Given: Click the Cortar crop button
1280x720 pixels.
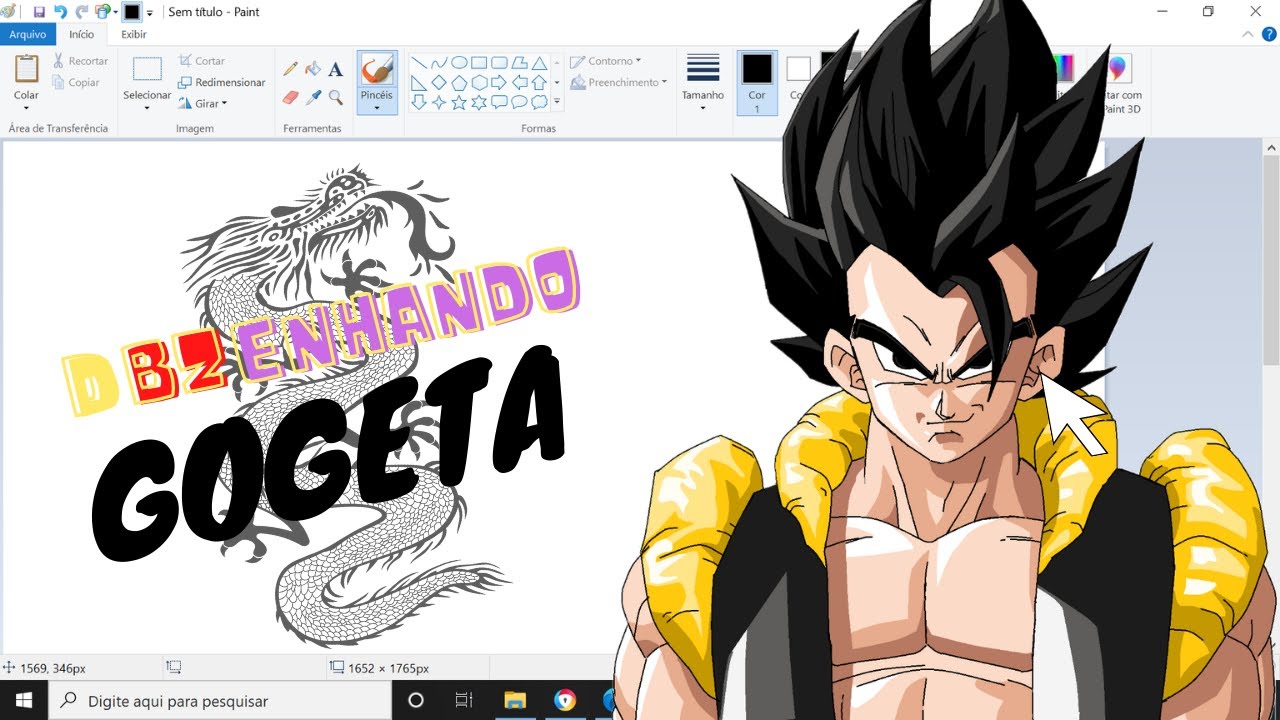Looking at the screenshot, I should point(202,61).
